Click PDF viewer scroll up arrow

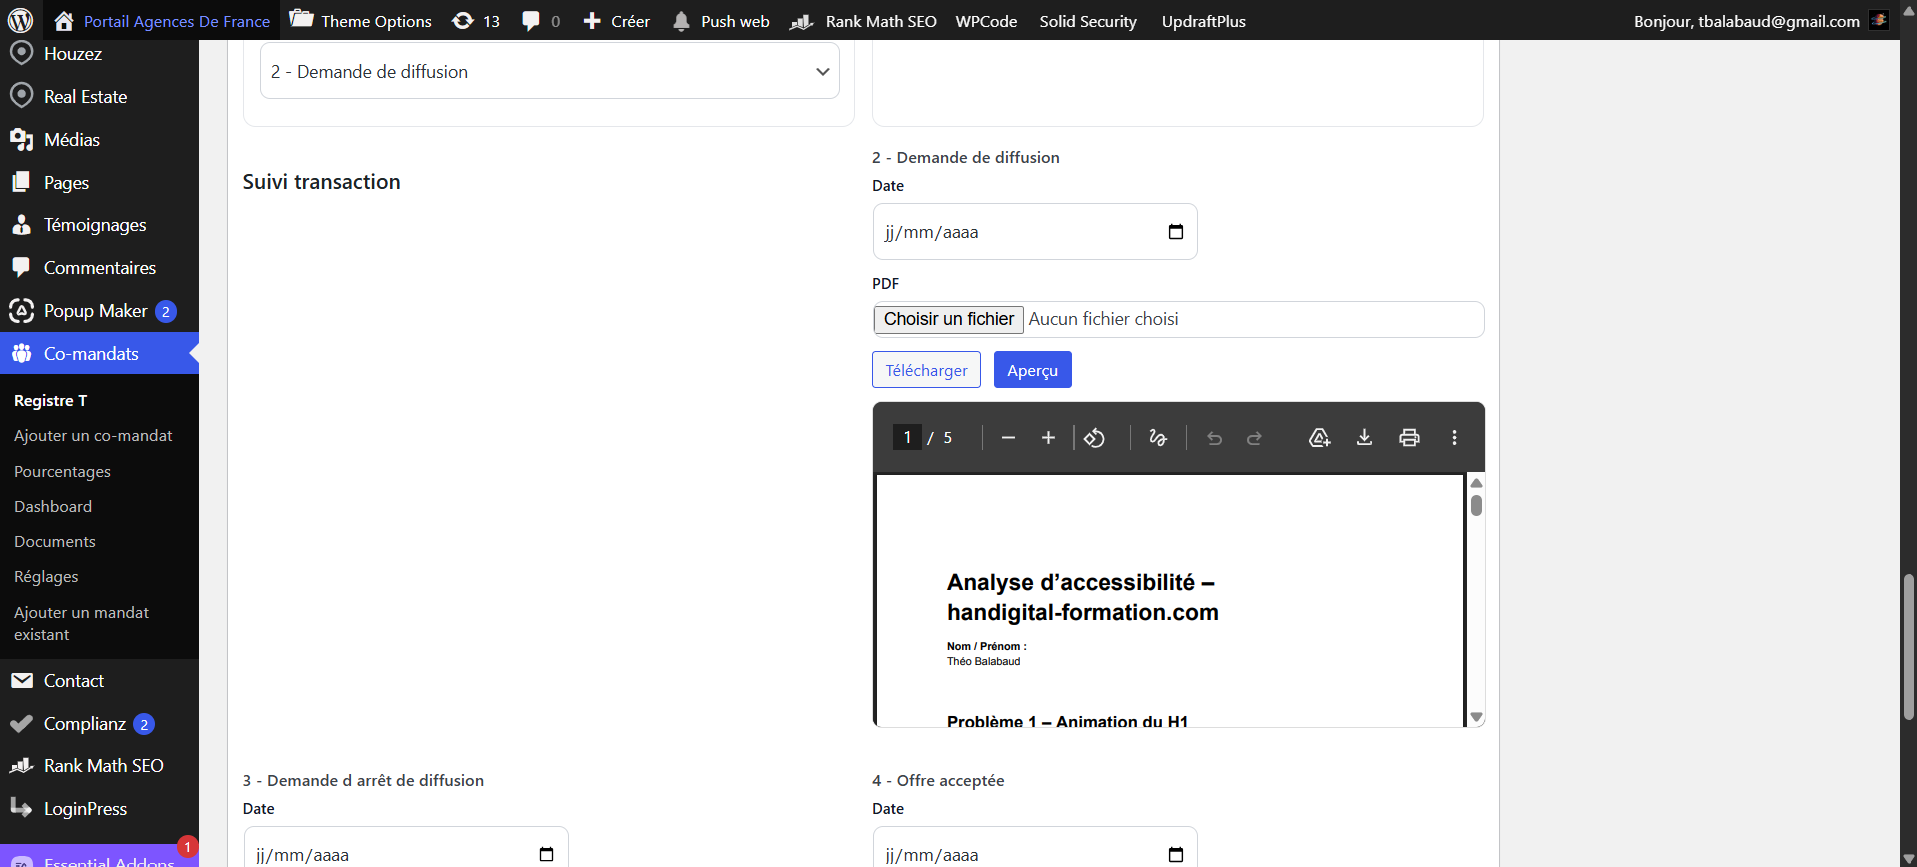(1476, 483)
